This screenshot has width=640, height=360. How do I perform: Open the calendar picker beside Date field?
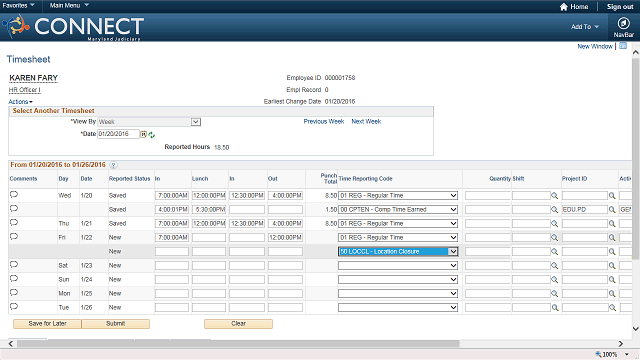tap(144, 134)
